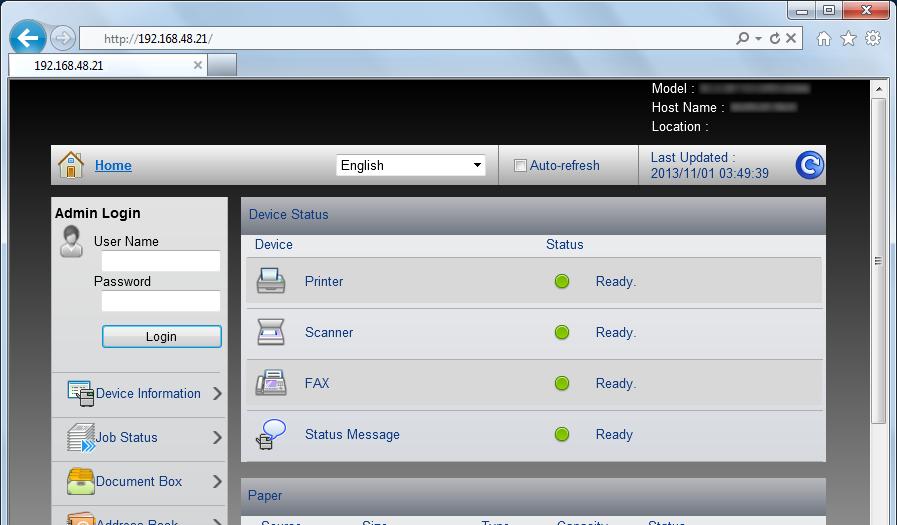Click the Status Message label
The height and width of the screenshot is (525, 897).
[352, 434]
